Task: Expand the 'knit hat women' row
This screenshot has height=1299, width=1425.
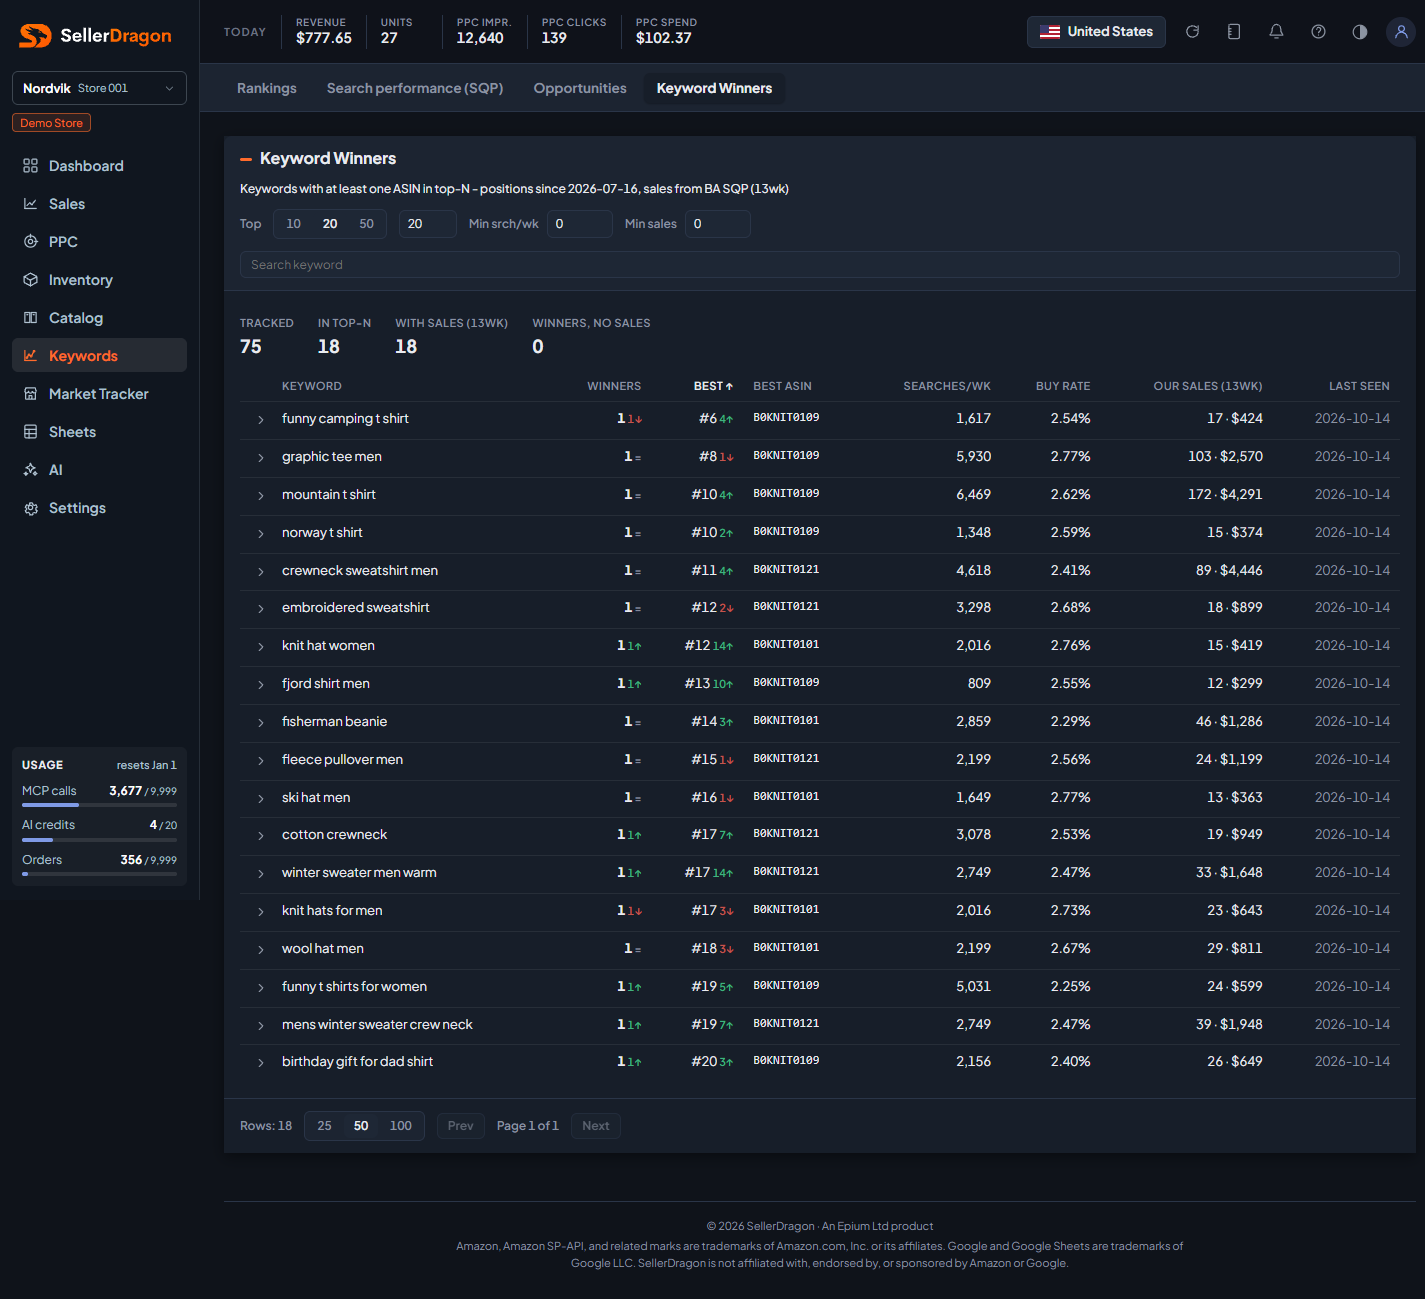Action: click(x=261, y=647)
